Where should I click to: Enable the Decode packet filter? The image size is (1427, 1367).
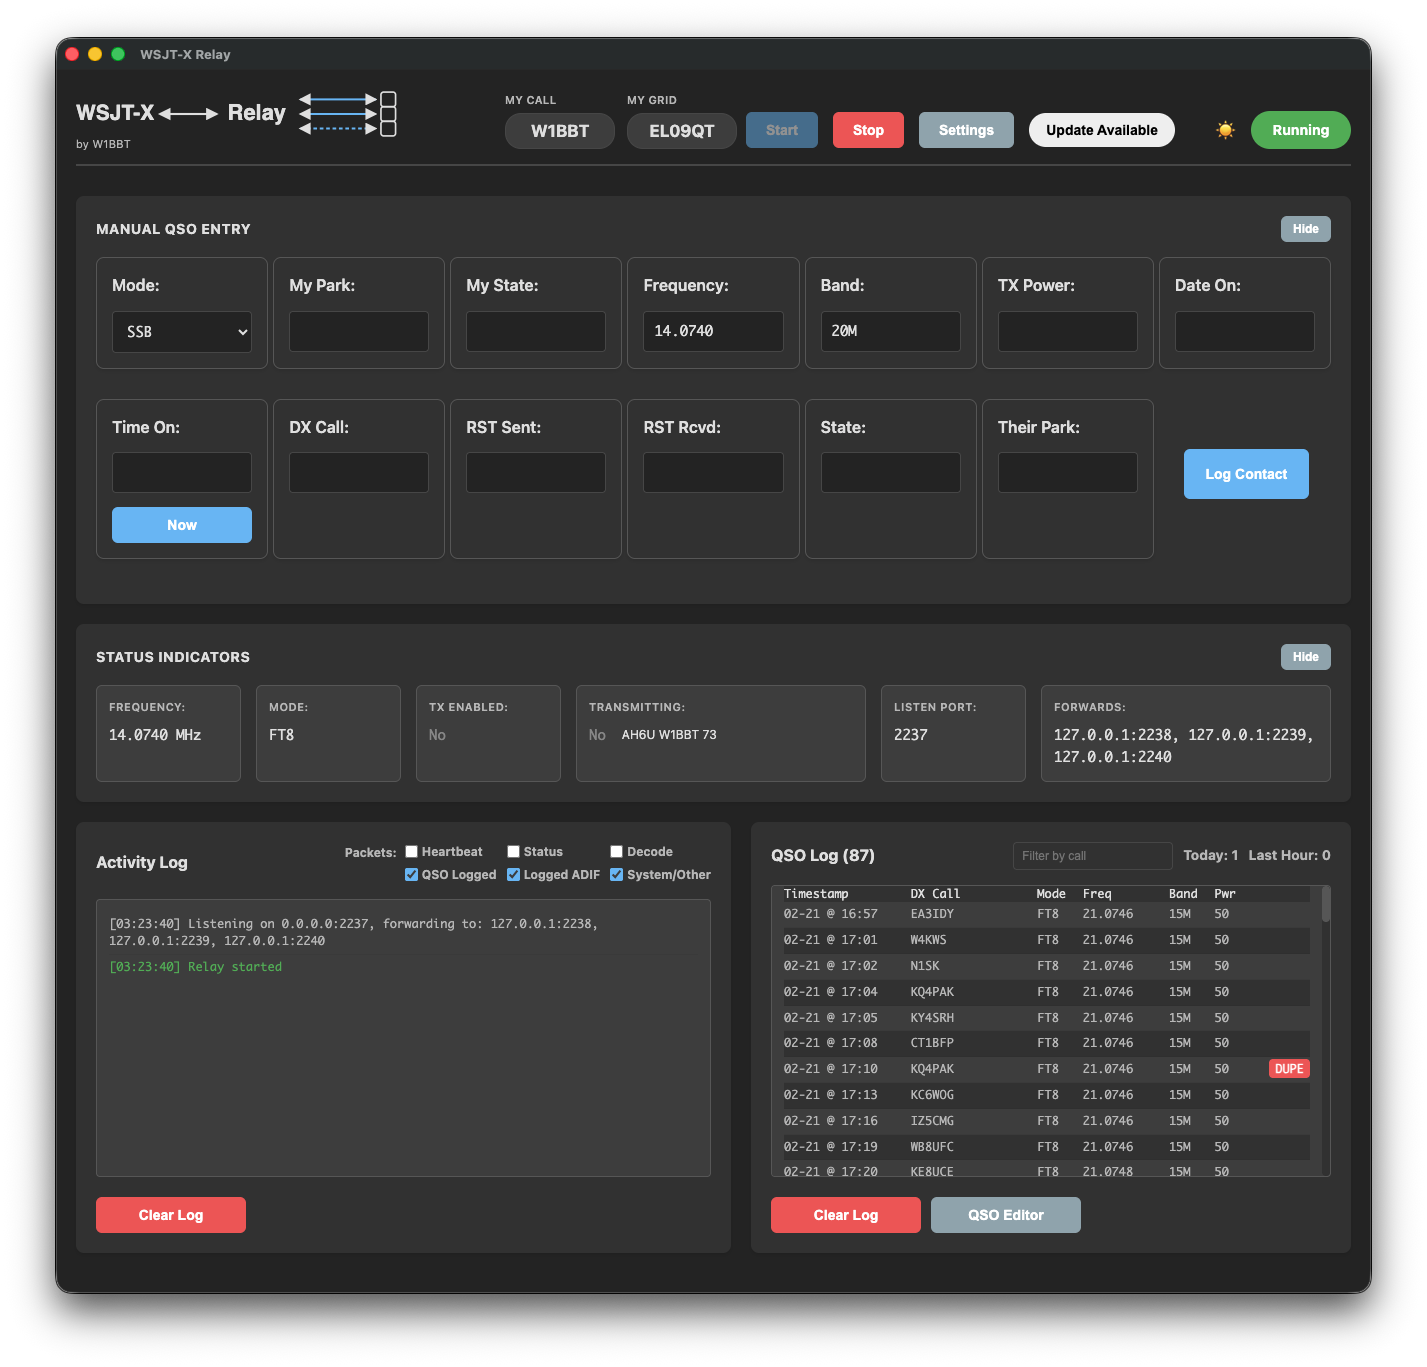[616, 851]
